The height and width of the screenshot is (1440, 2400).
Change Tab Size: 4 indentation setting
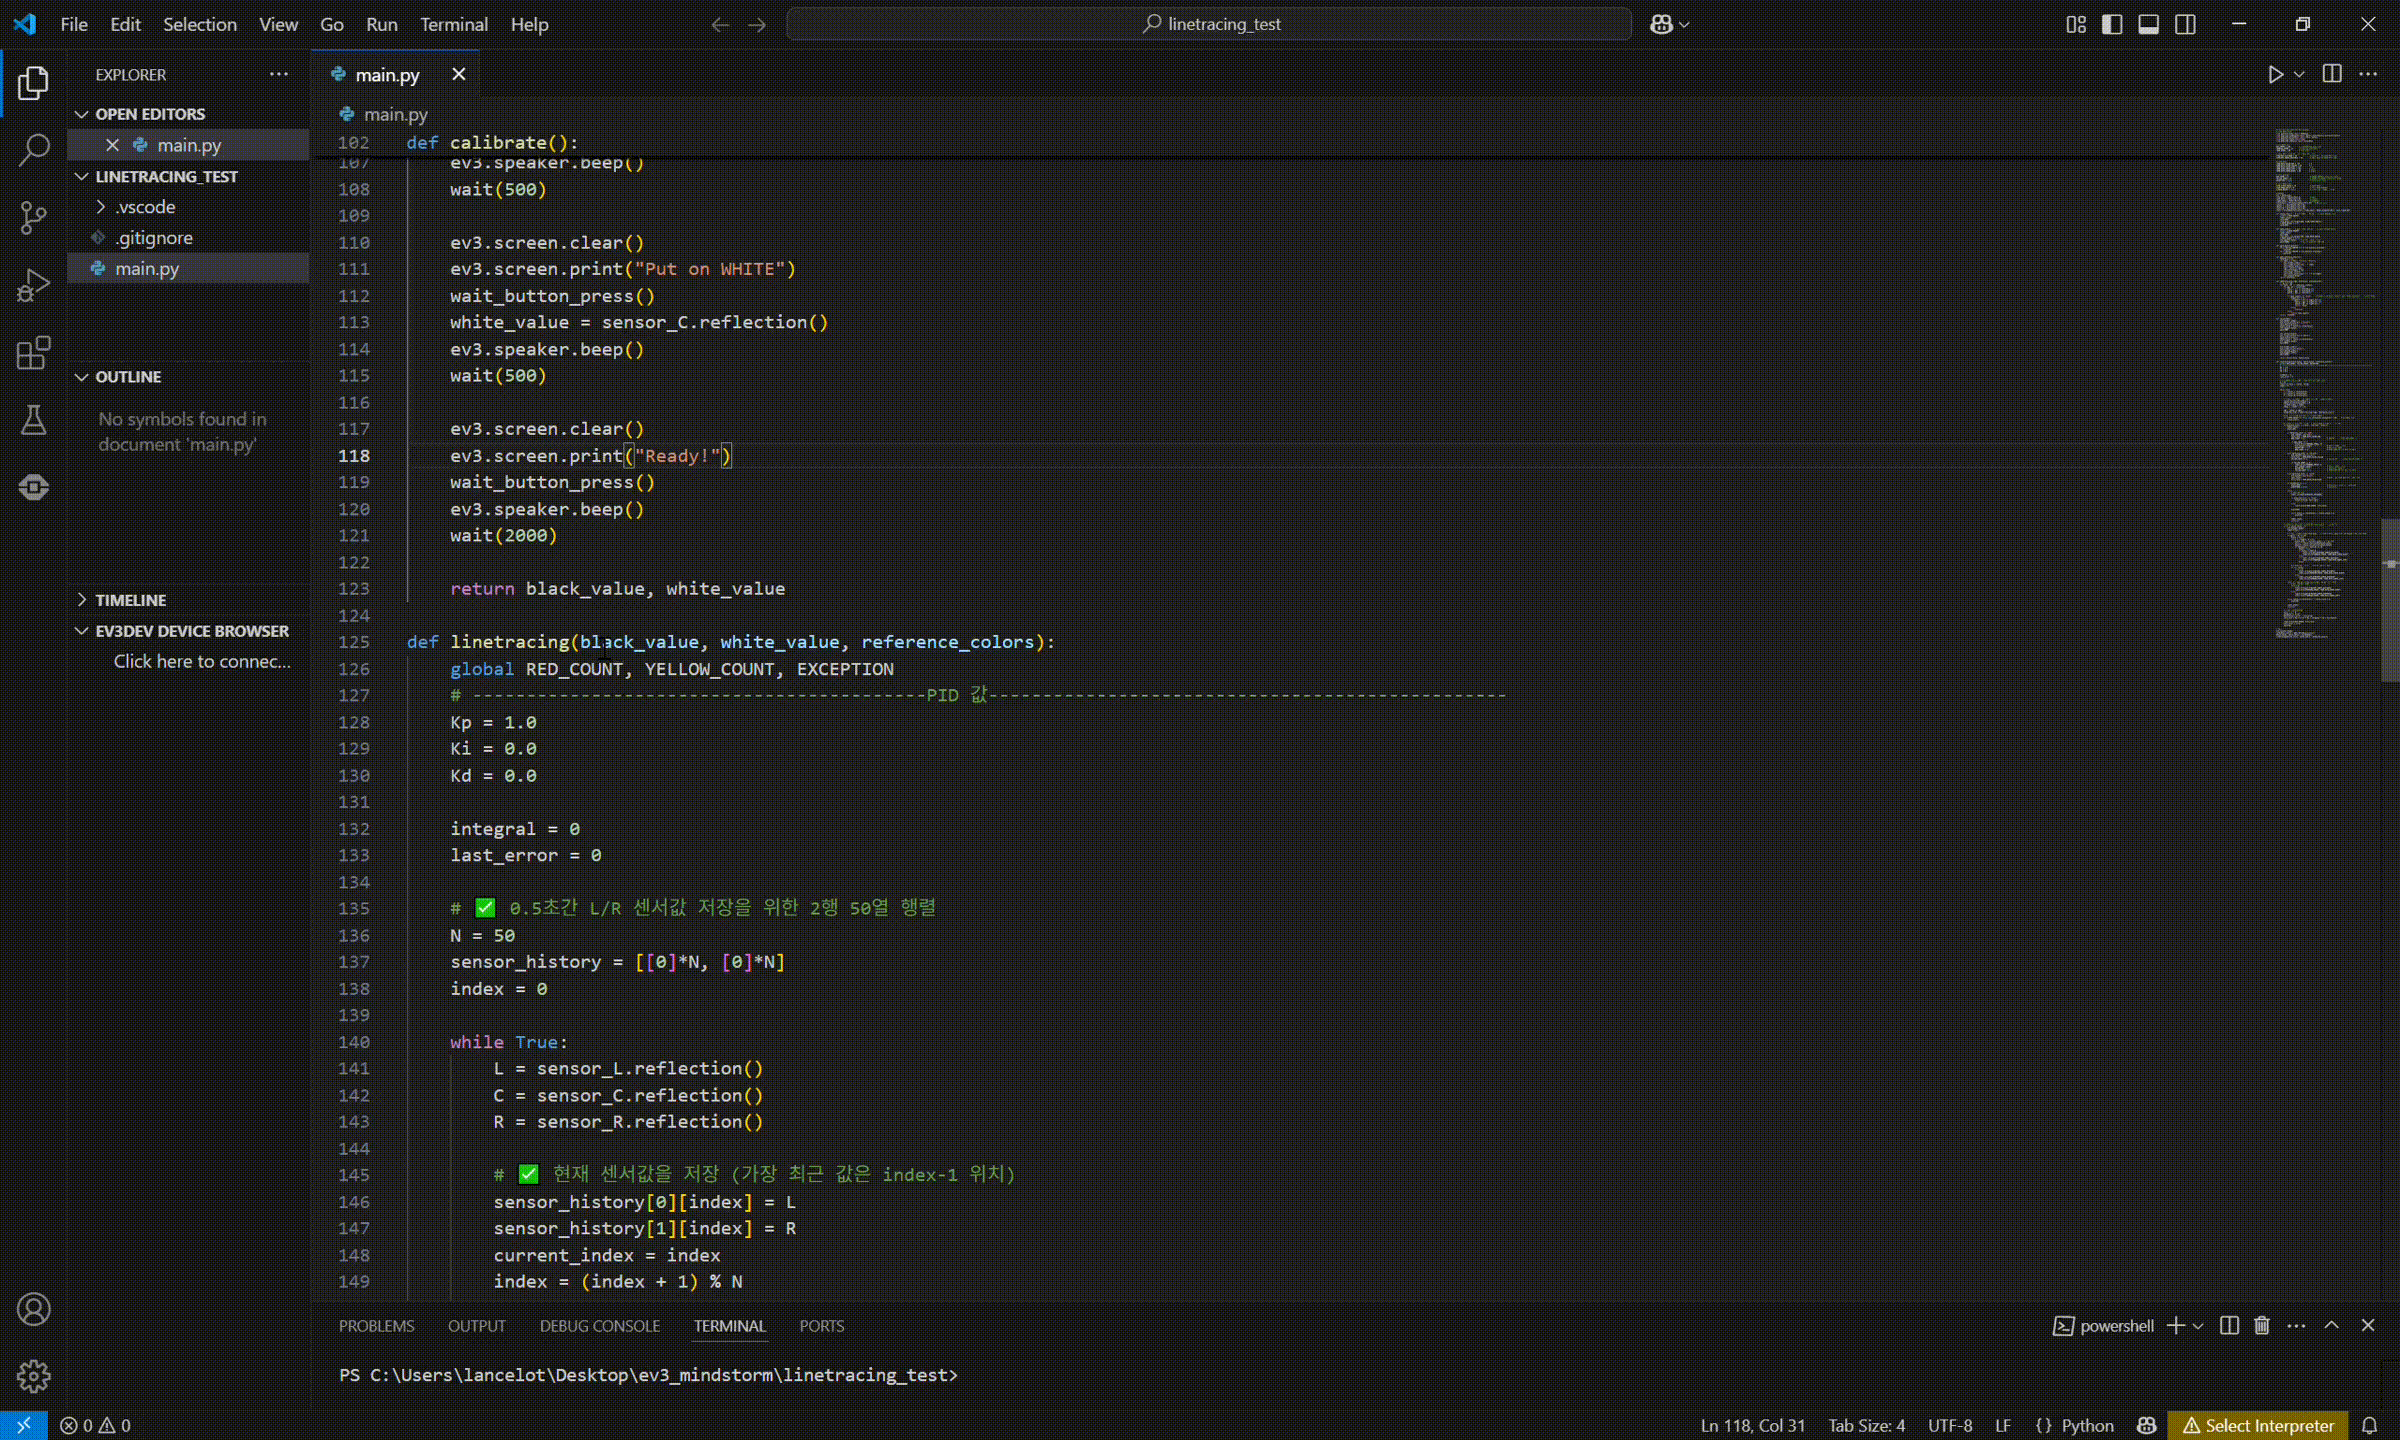click(1867, 1425)
